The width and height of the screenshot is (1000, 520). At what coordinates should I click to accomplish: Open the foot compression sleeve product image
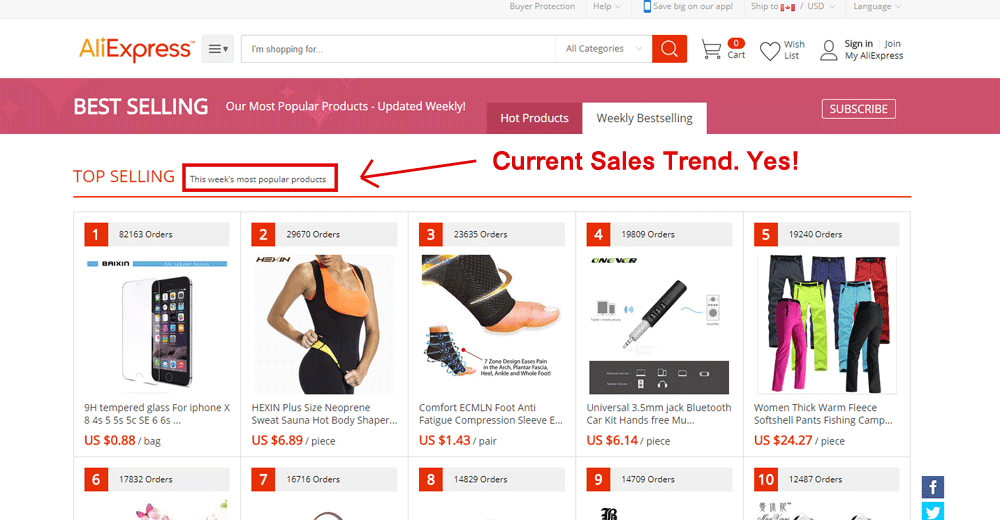(x=491, y=325)
